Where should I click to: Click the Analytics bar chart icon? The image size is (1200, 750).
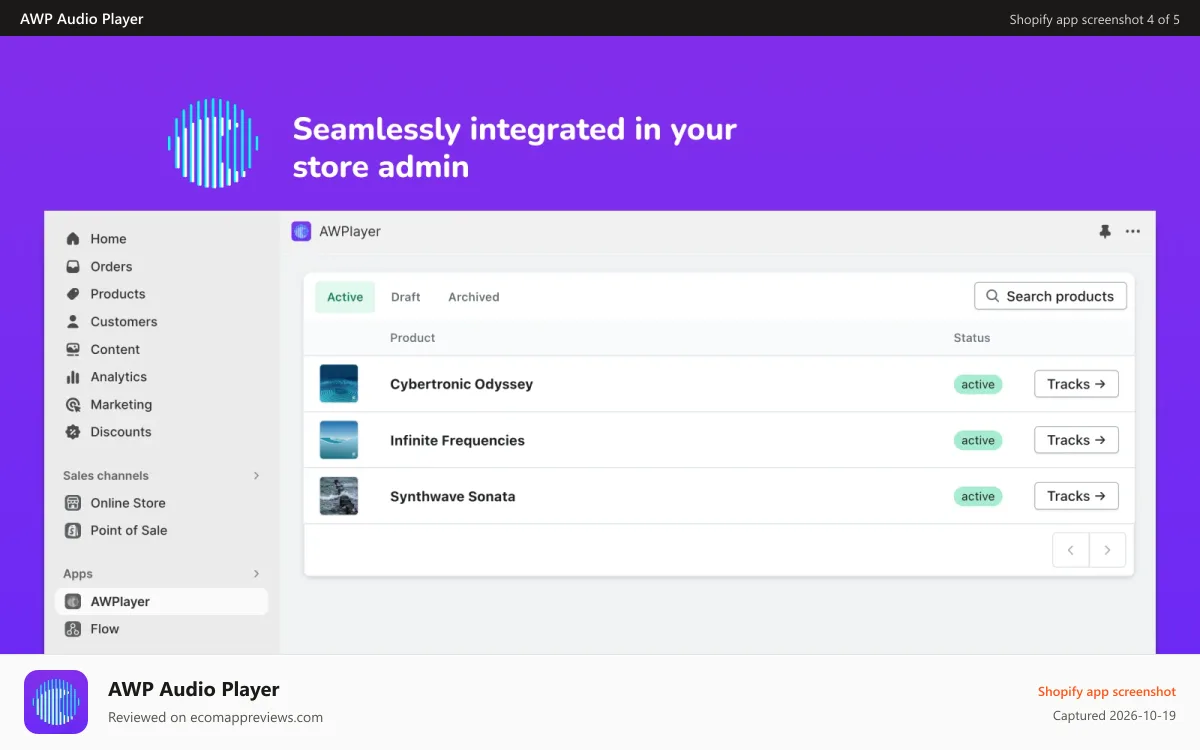click(x=73, y=377)
